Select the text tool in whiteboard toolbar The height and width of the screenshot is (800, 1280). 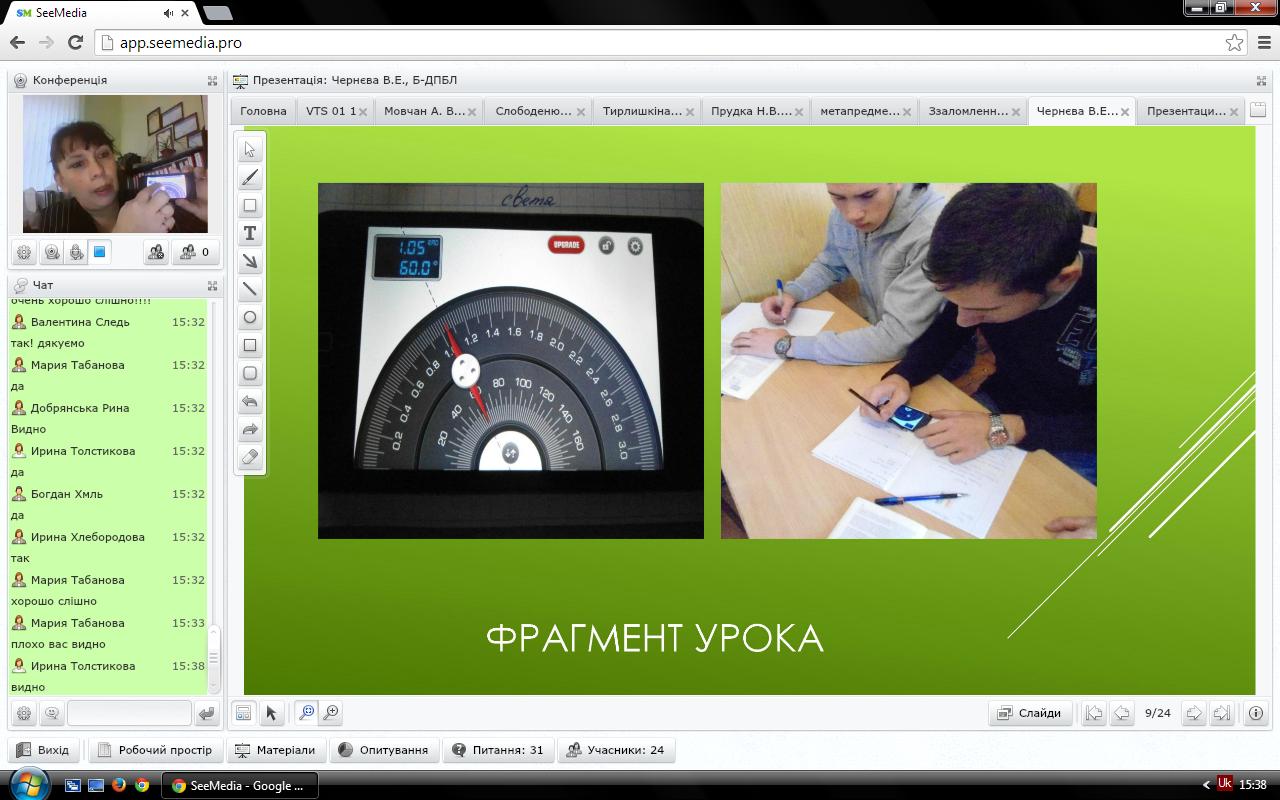pos(250,234)
